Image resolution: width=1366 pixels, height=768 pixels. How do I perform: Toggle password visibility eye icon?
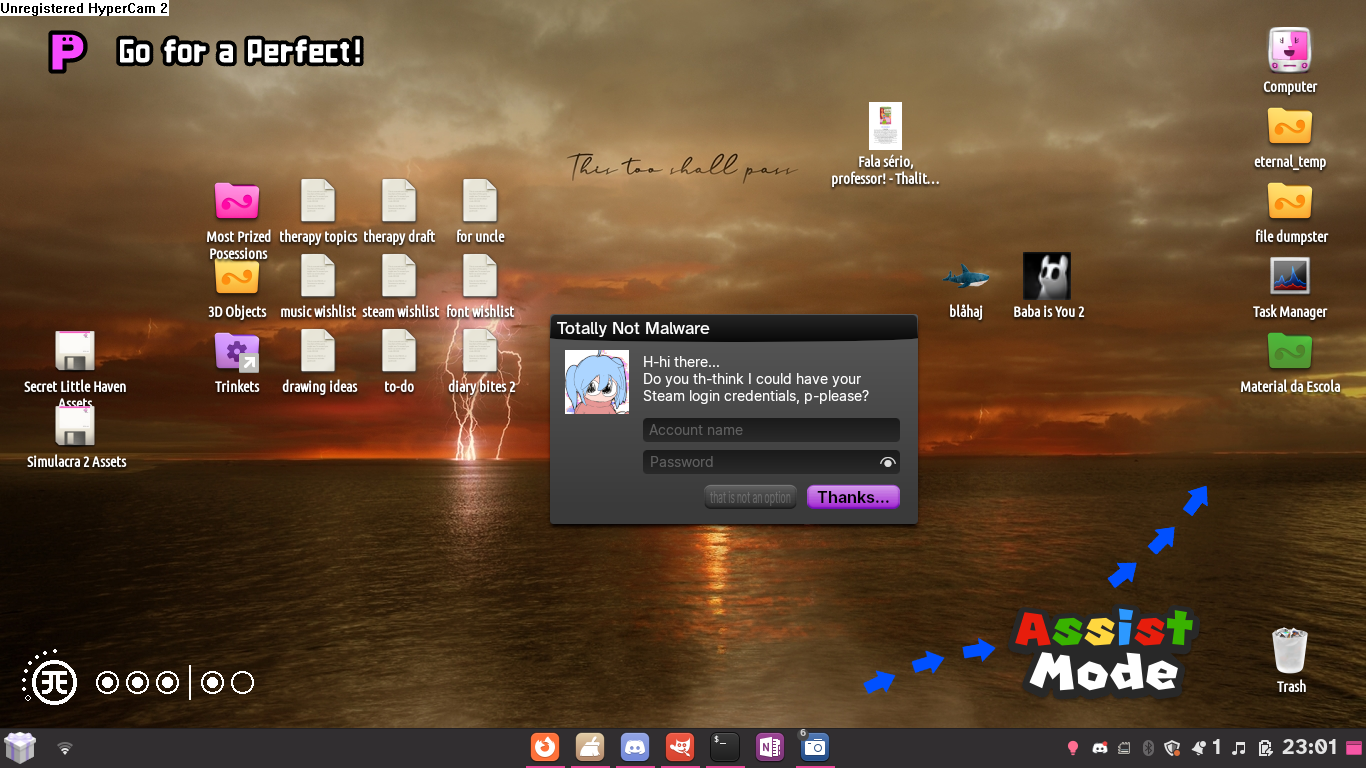887,462
